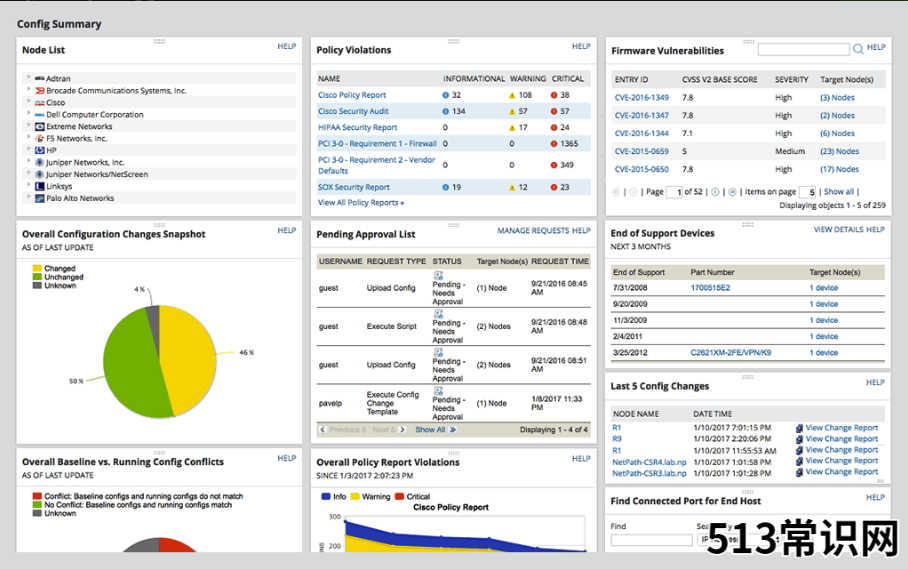Click warning icon in Cisco Security Audit row
Image resolution: width=908 pixels, height=569 pixels.
point(512,111)
